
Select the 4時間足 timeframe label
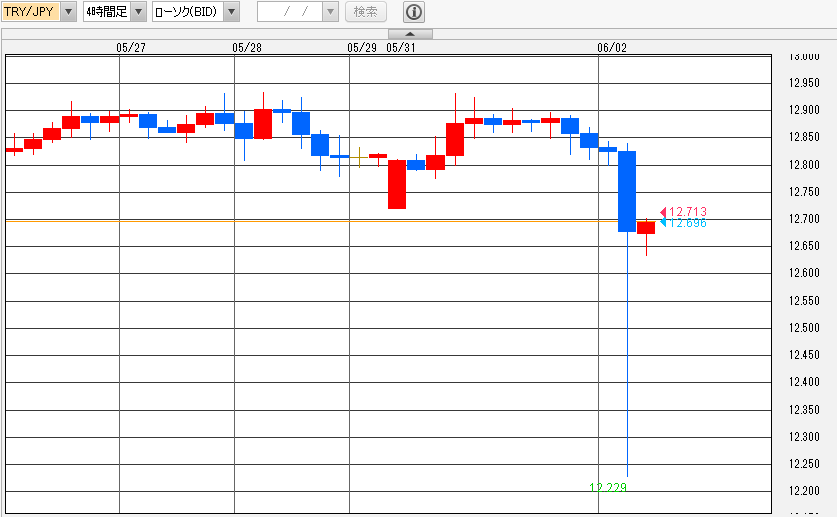tap(107, 11)
